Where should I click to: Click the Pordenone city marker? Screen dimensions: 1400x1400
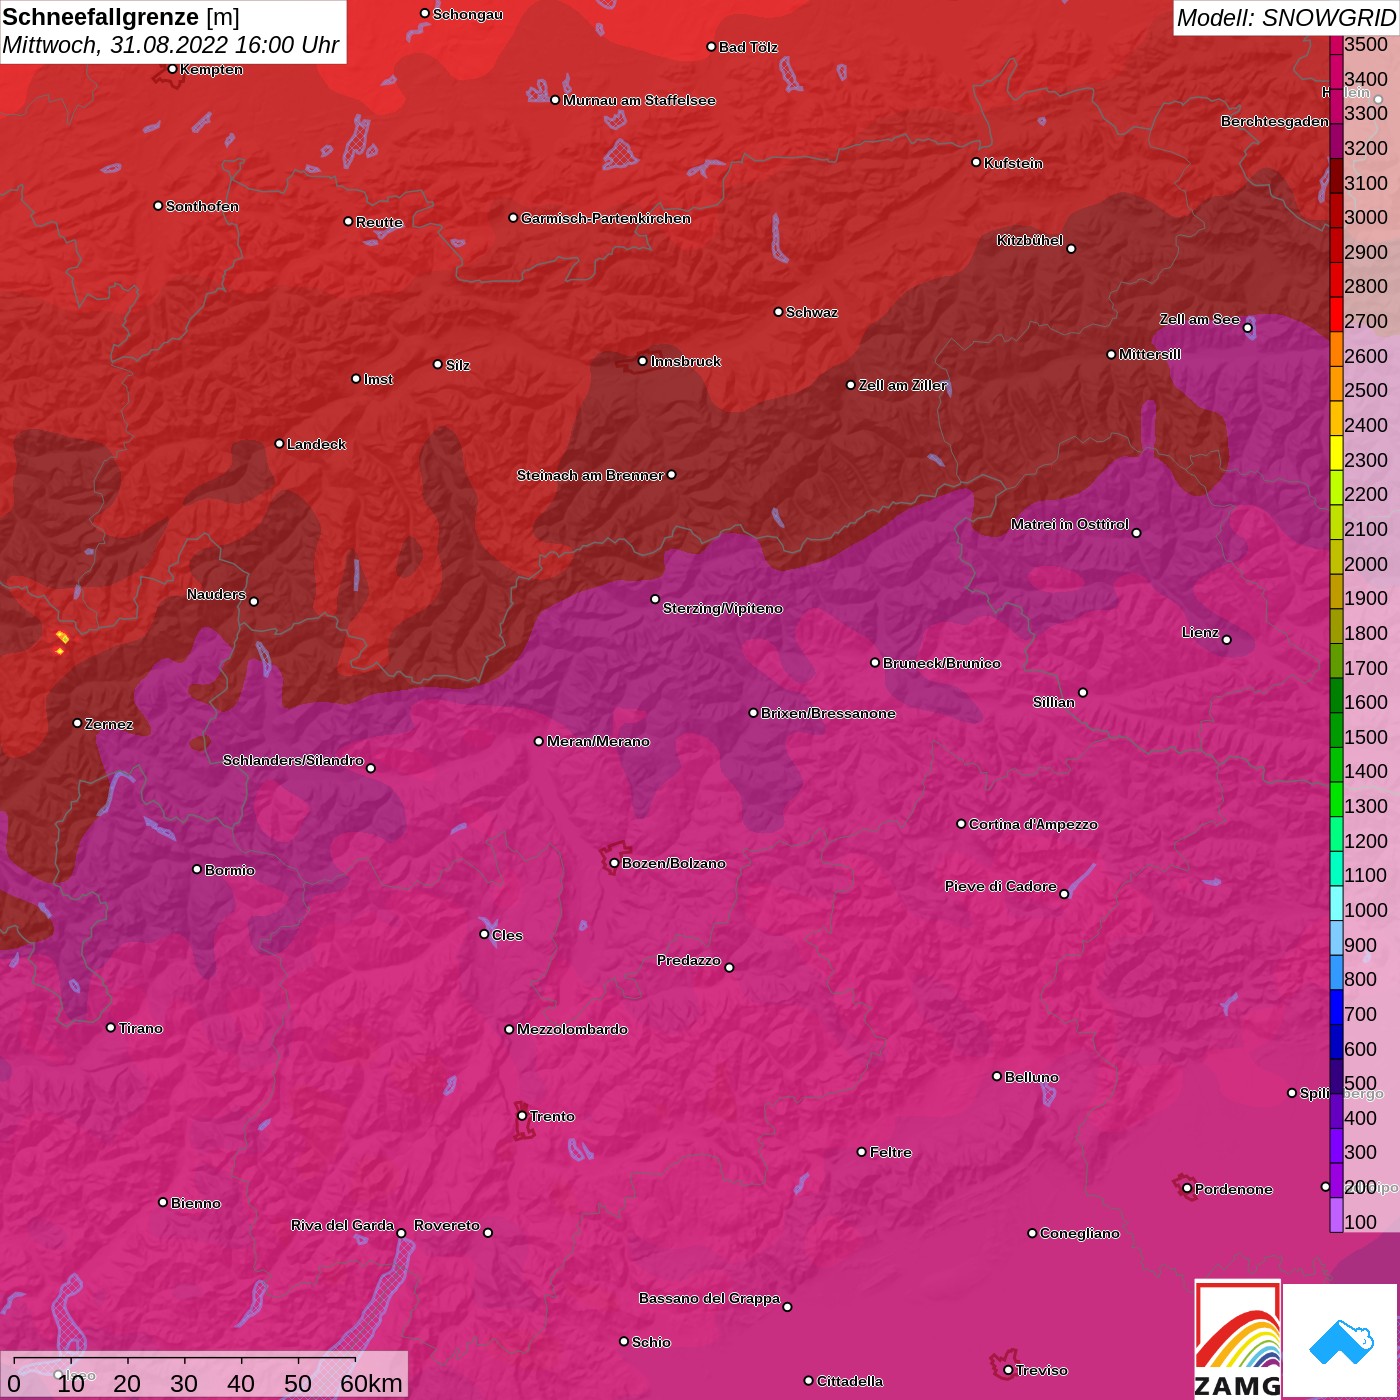1187,1189
